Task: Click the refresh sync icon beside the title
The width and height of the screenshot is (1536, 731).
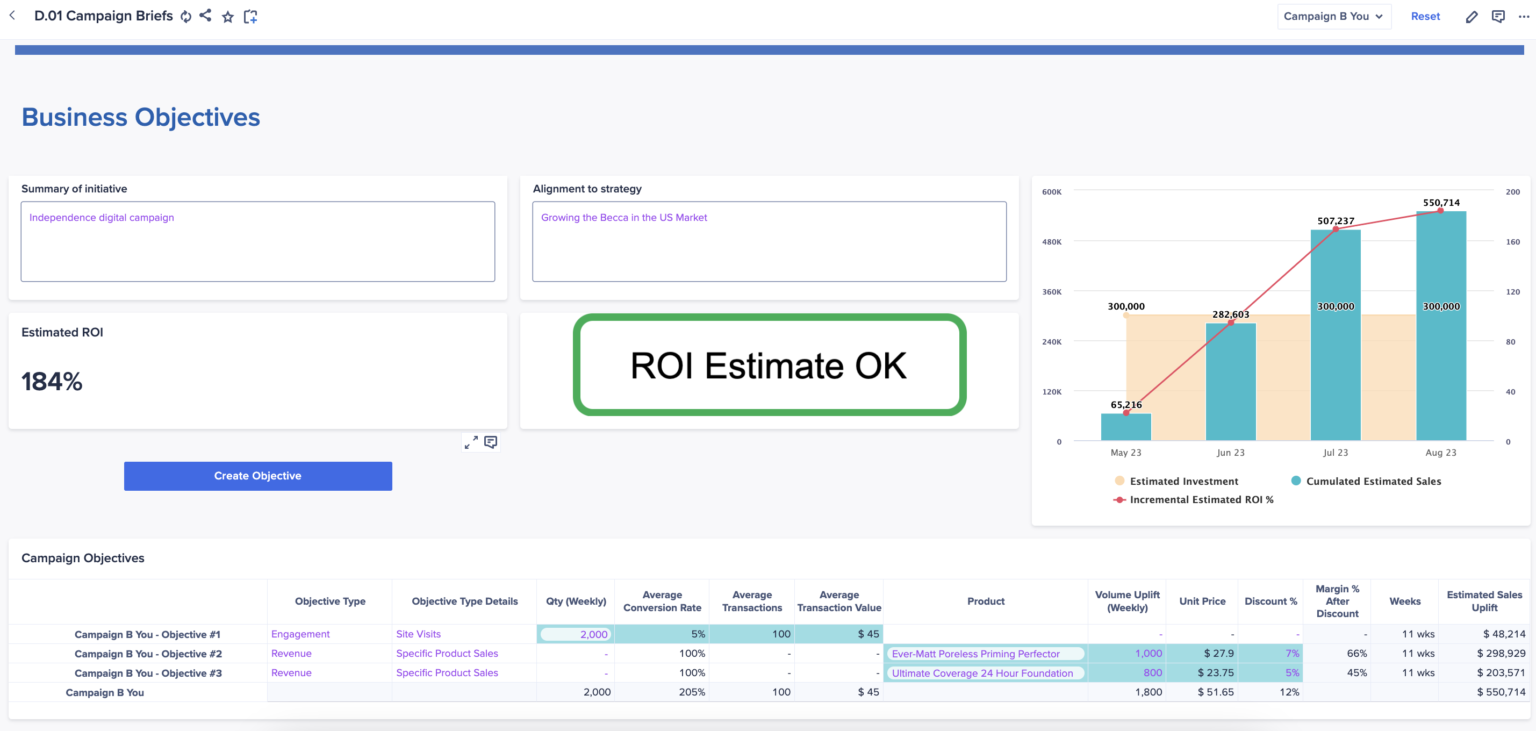Action: point(185,17)
